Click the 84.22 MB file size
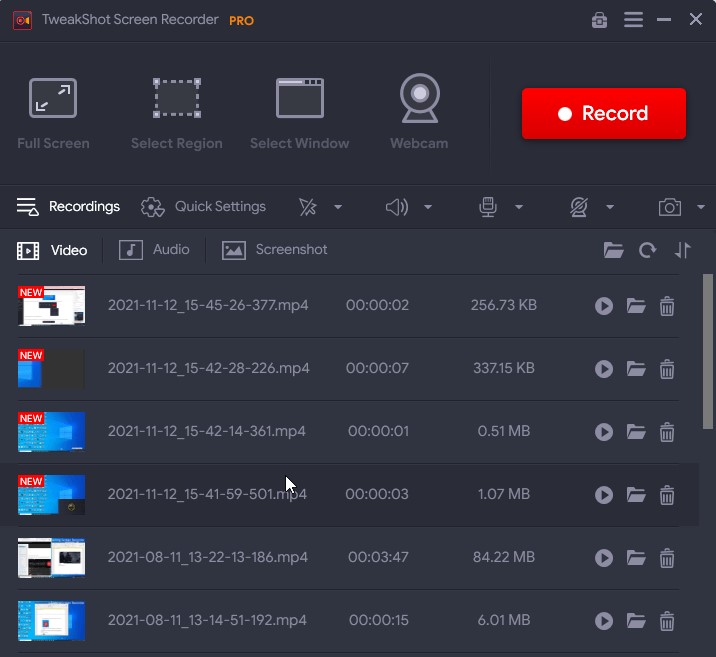 point(504,557)
